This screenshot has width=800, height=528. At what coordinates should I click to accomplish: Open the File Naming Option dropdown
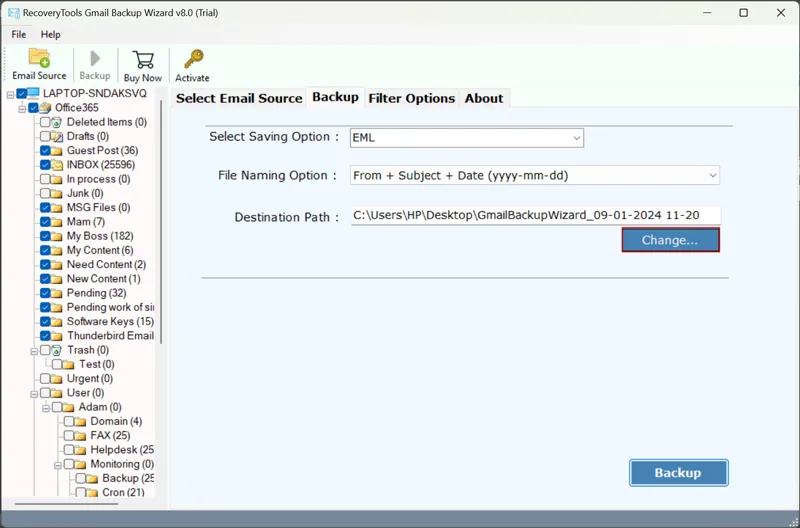pyautogui.click(x=535, y=175)
